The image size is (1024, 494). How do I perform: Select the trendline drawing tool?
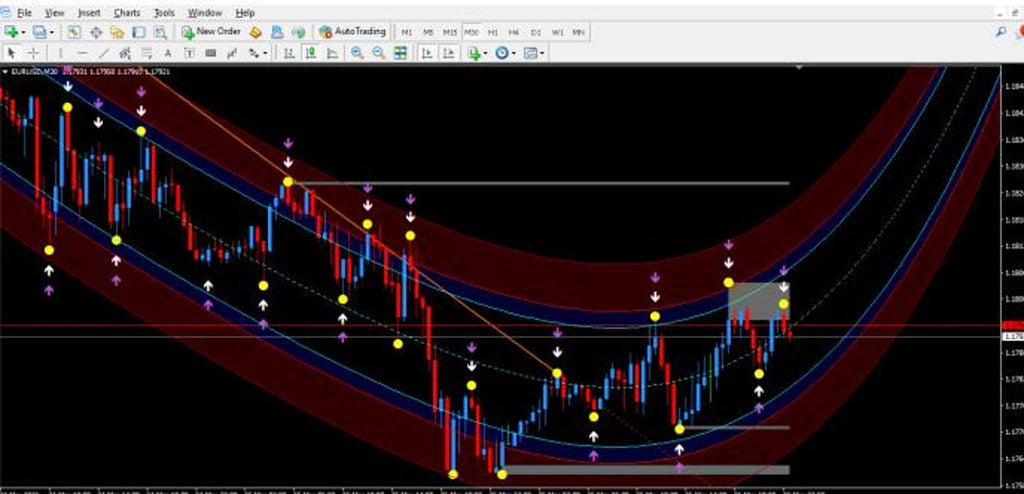[103, 53]
